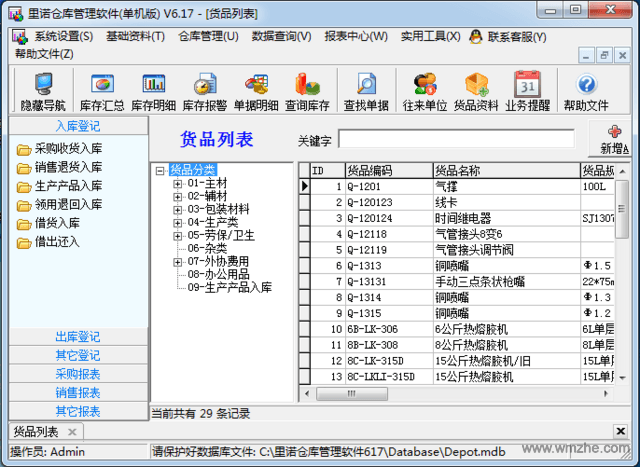Open 往来单位 from the toolbar
The height and width of the screenshot is (467, 640).
[x=425, y=91]
